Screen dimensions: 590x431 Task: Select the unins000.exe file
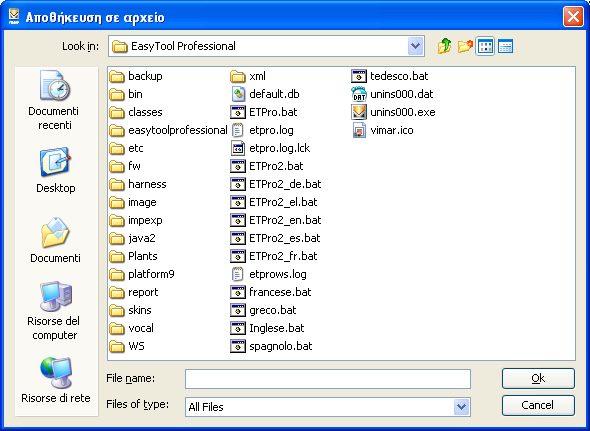tap(393, 112)
